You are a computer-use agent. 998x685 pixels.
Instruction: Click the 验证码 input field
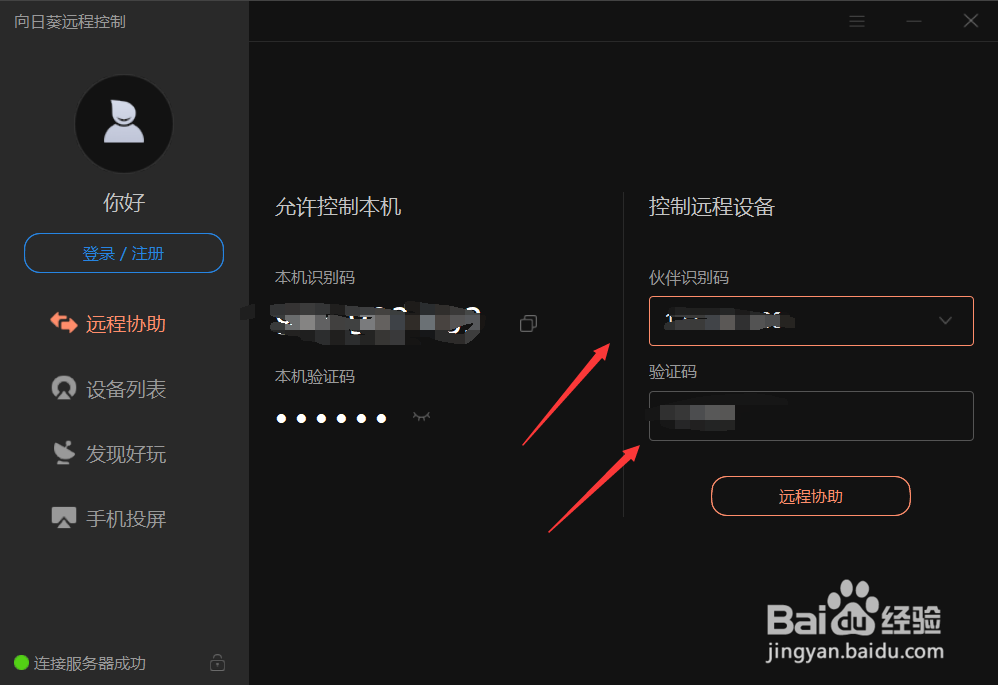(811, 416)
